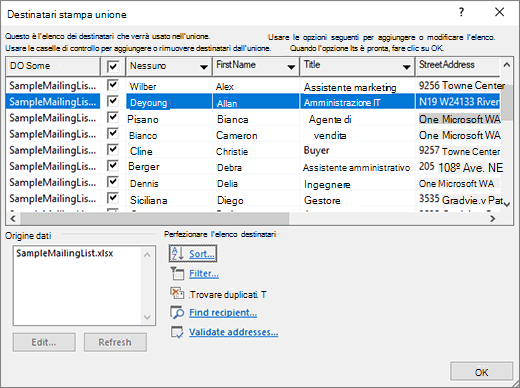Click the 9256 Towne Center address cell
The height and width of the screenshot is (388, 520).
point(458,86)
